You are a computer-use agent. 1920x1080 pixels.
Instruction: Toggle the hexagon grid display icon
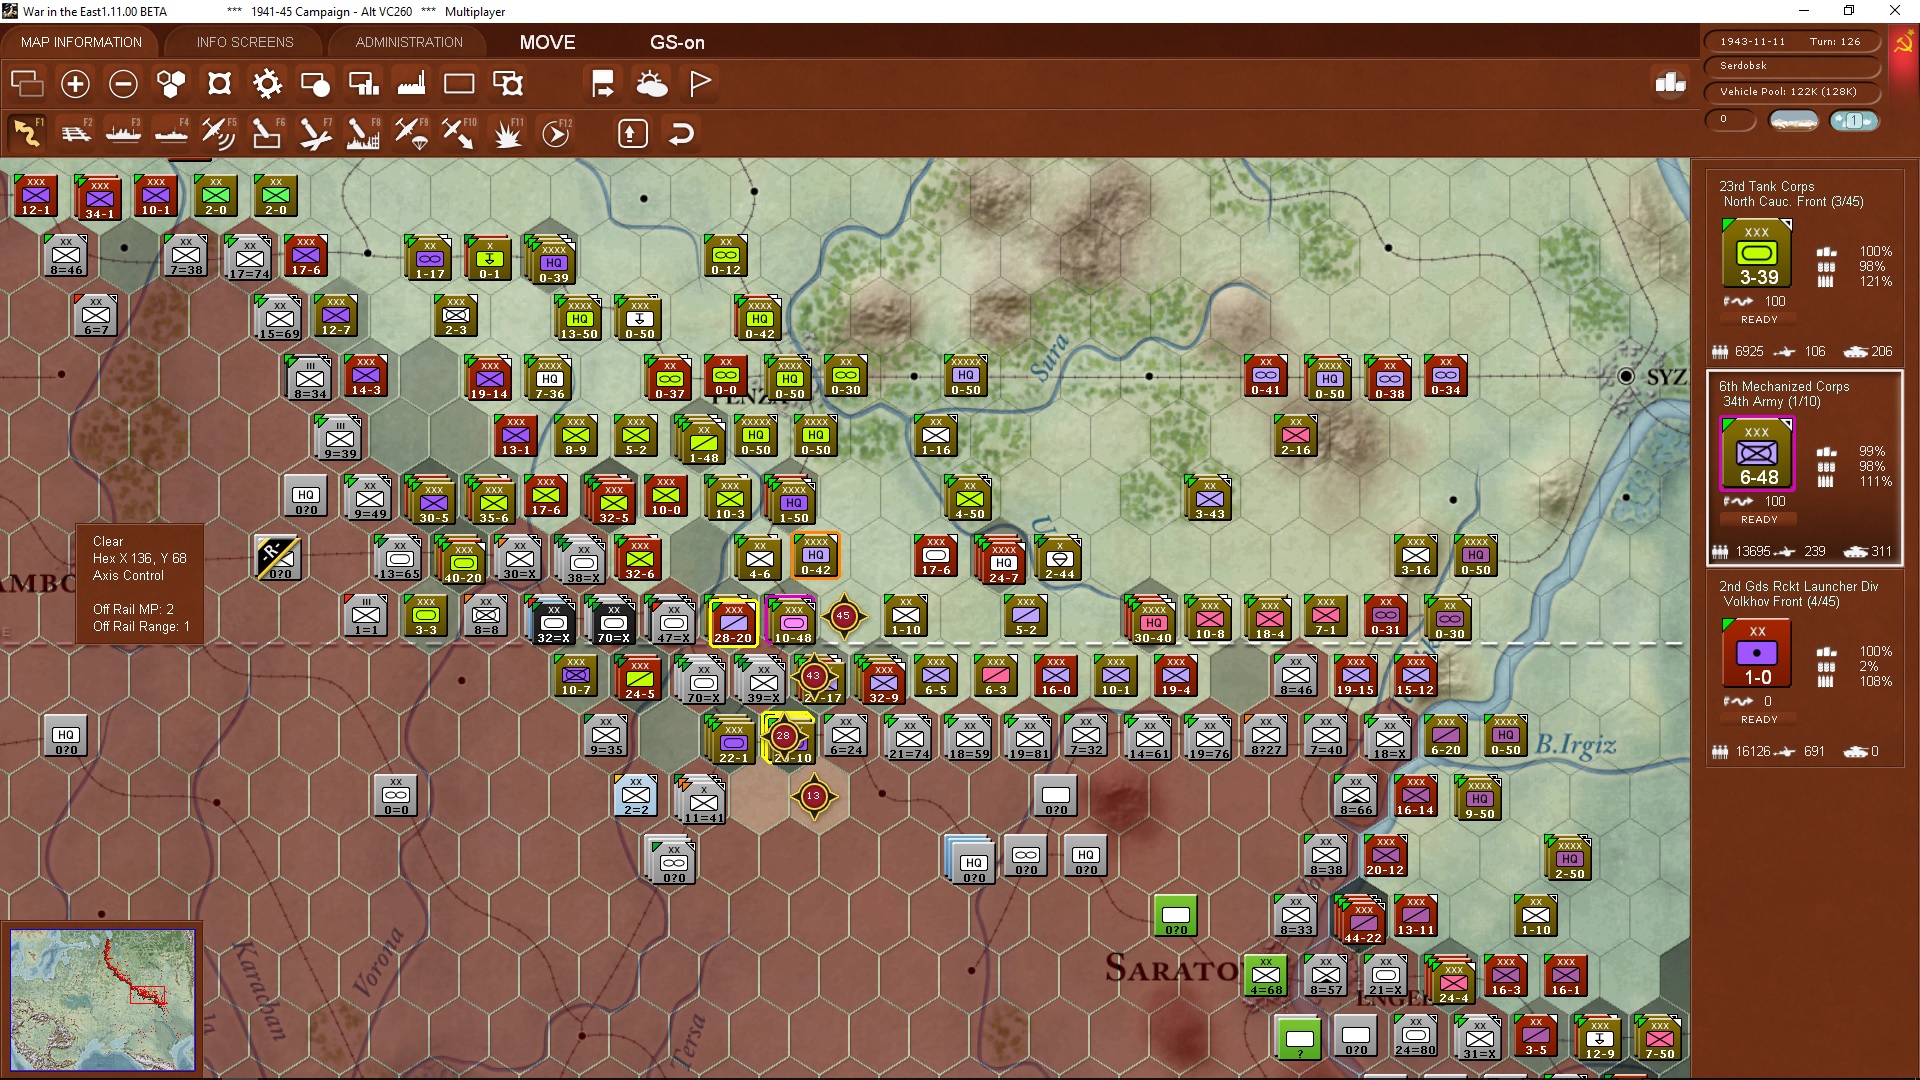[x=171, y=84]
